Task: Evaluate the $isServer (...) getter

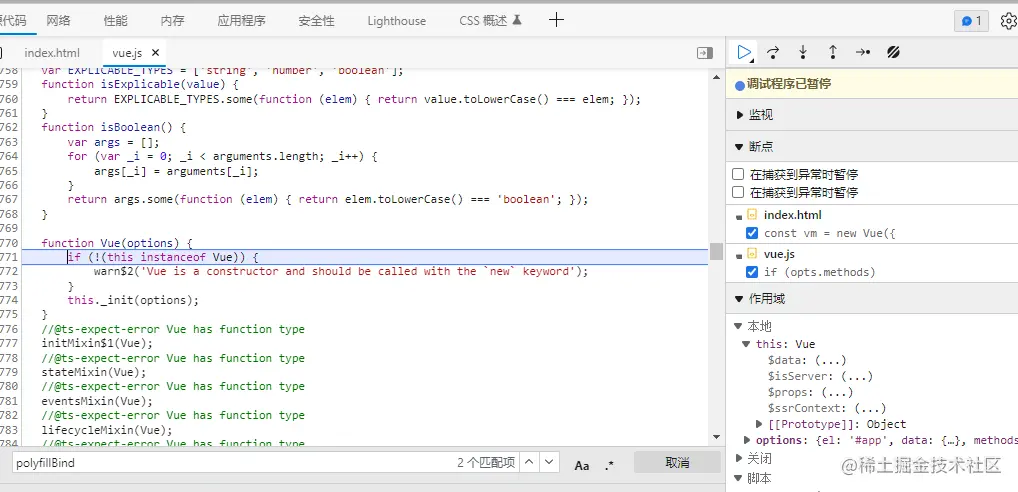Action: click(857, 376)
